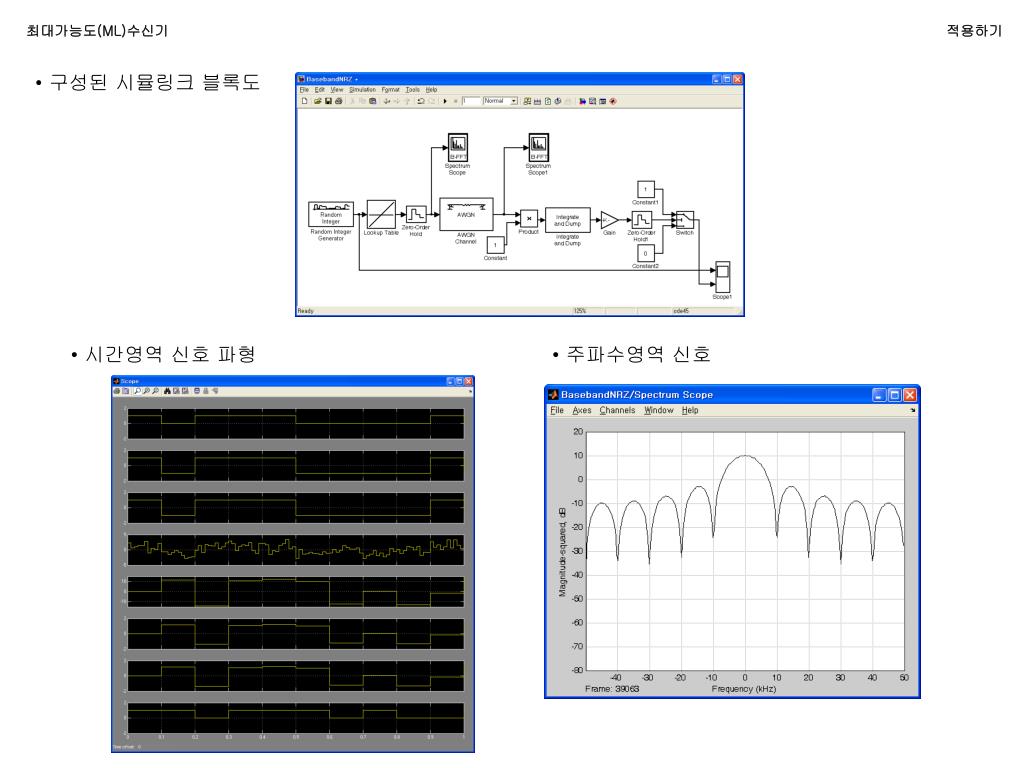
Task: Select the Constant block below AWGN
Action: 496,245
